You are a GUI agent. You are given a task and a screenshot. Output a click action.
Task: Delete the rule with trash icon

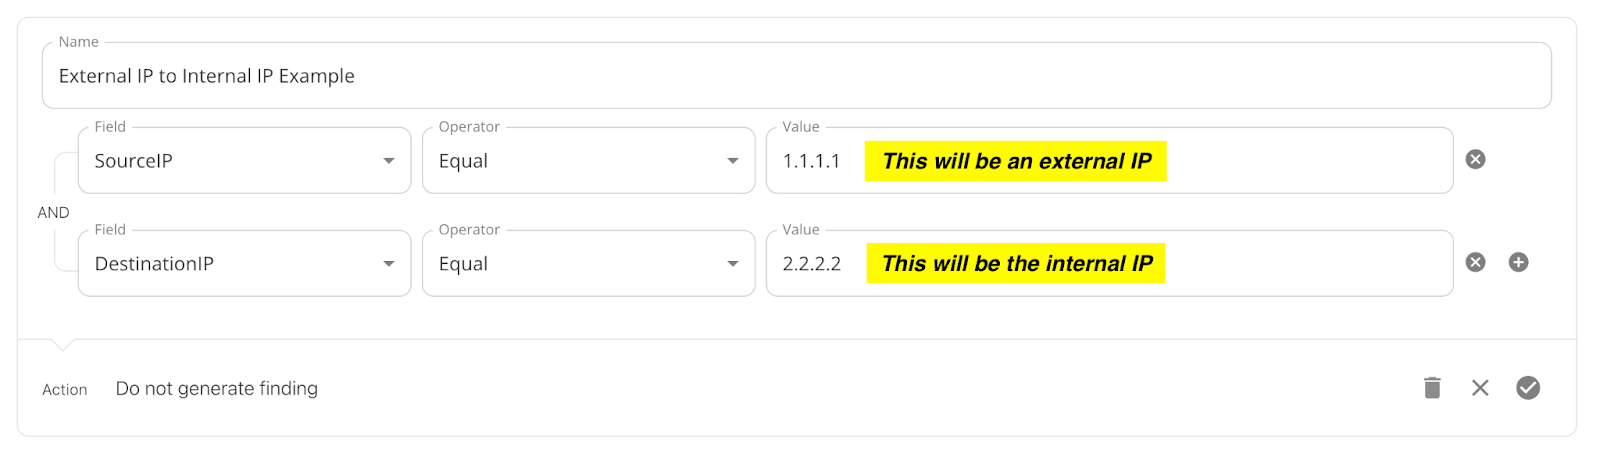1432,387
